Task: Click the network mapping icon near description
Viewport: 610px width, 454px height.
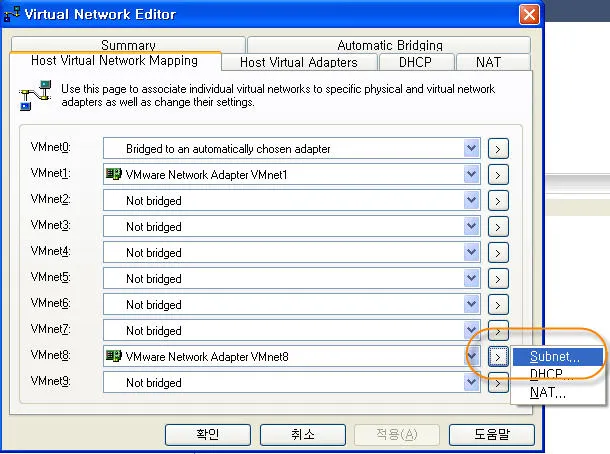Action: 30,97
